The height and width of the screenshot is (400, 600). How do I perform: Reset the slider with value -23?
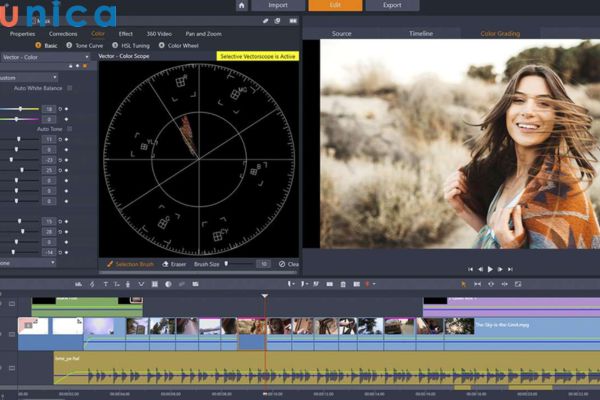pyautogui.click(x=60, y=160)
